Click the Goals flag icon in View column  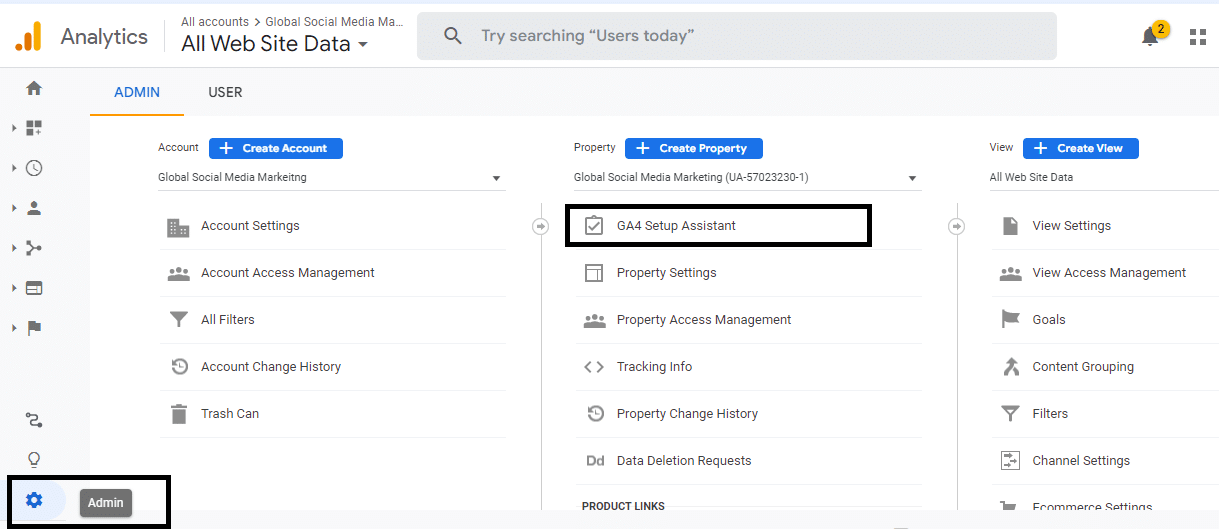(x=1011, y=319)
